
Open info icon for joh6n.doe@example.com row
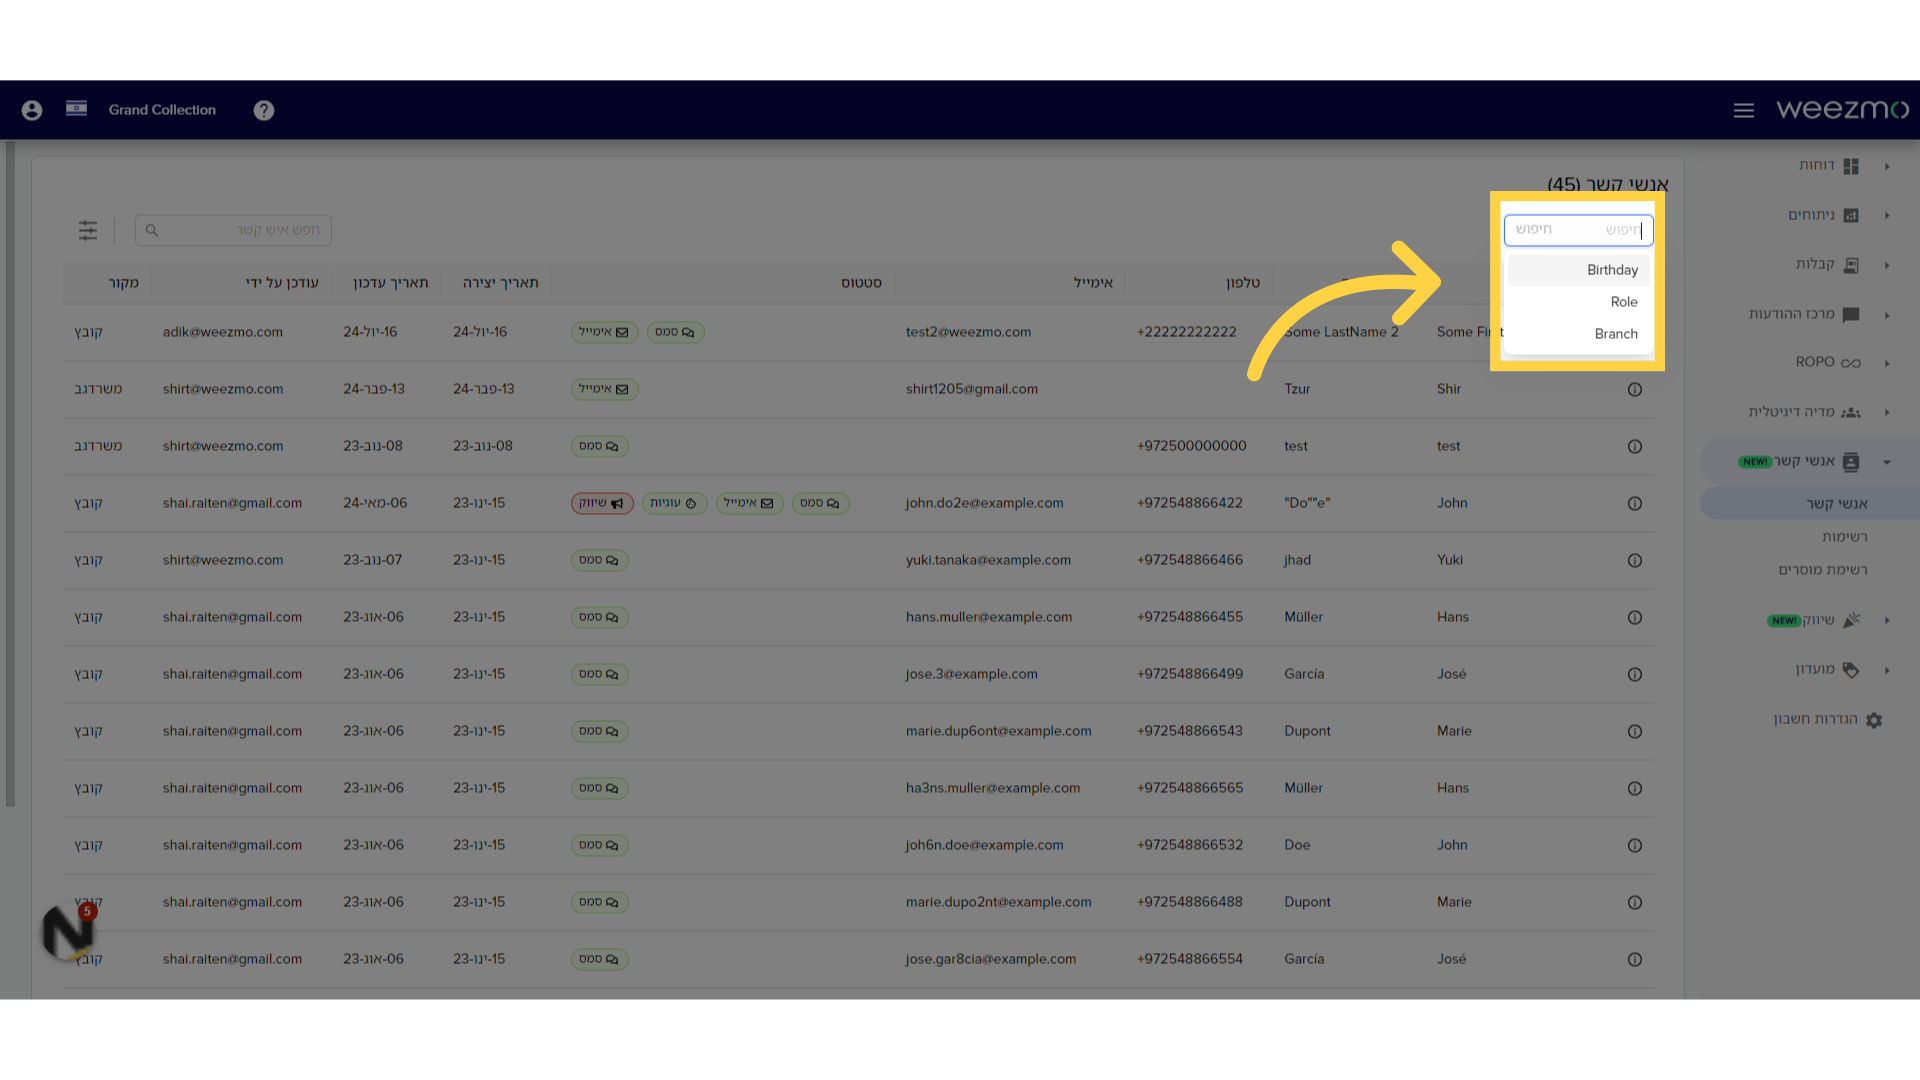click(x=1635, y=846)
